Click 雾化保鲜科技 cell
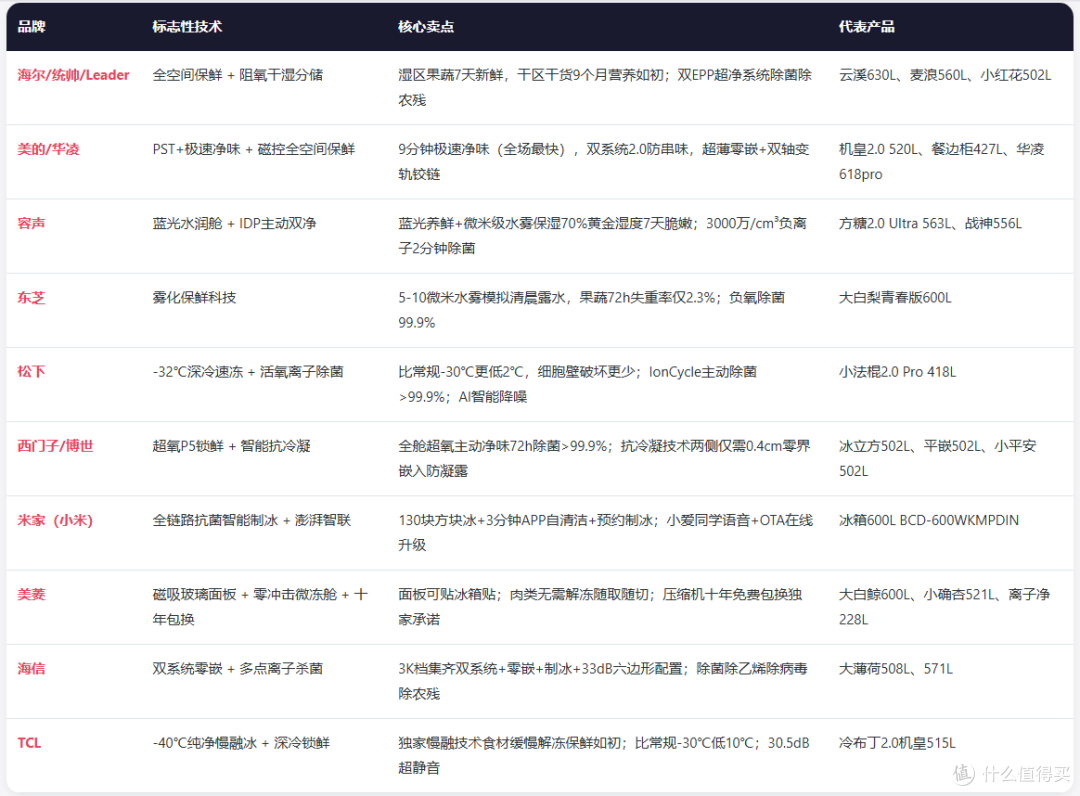This screenshot has height=796, width=1080. click(x=194, y=297)
